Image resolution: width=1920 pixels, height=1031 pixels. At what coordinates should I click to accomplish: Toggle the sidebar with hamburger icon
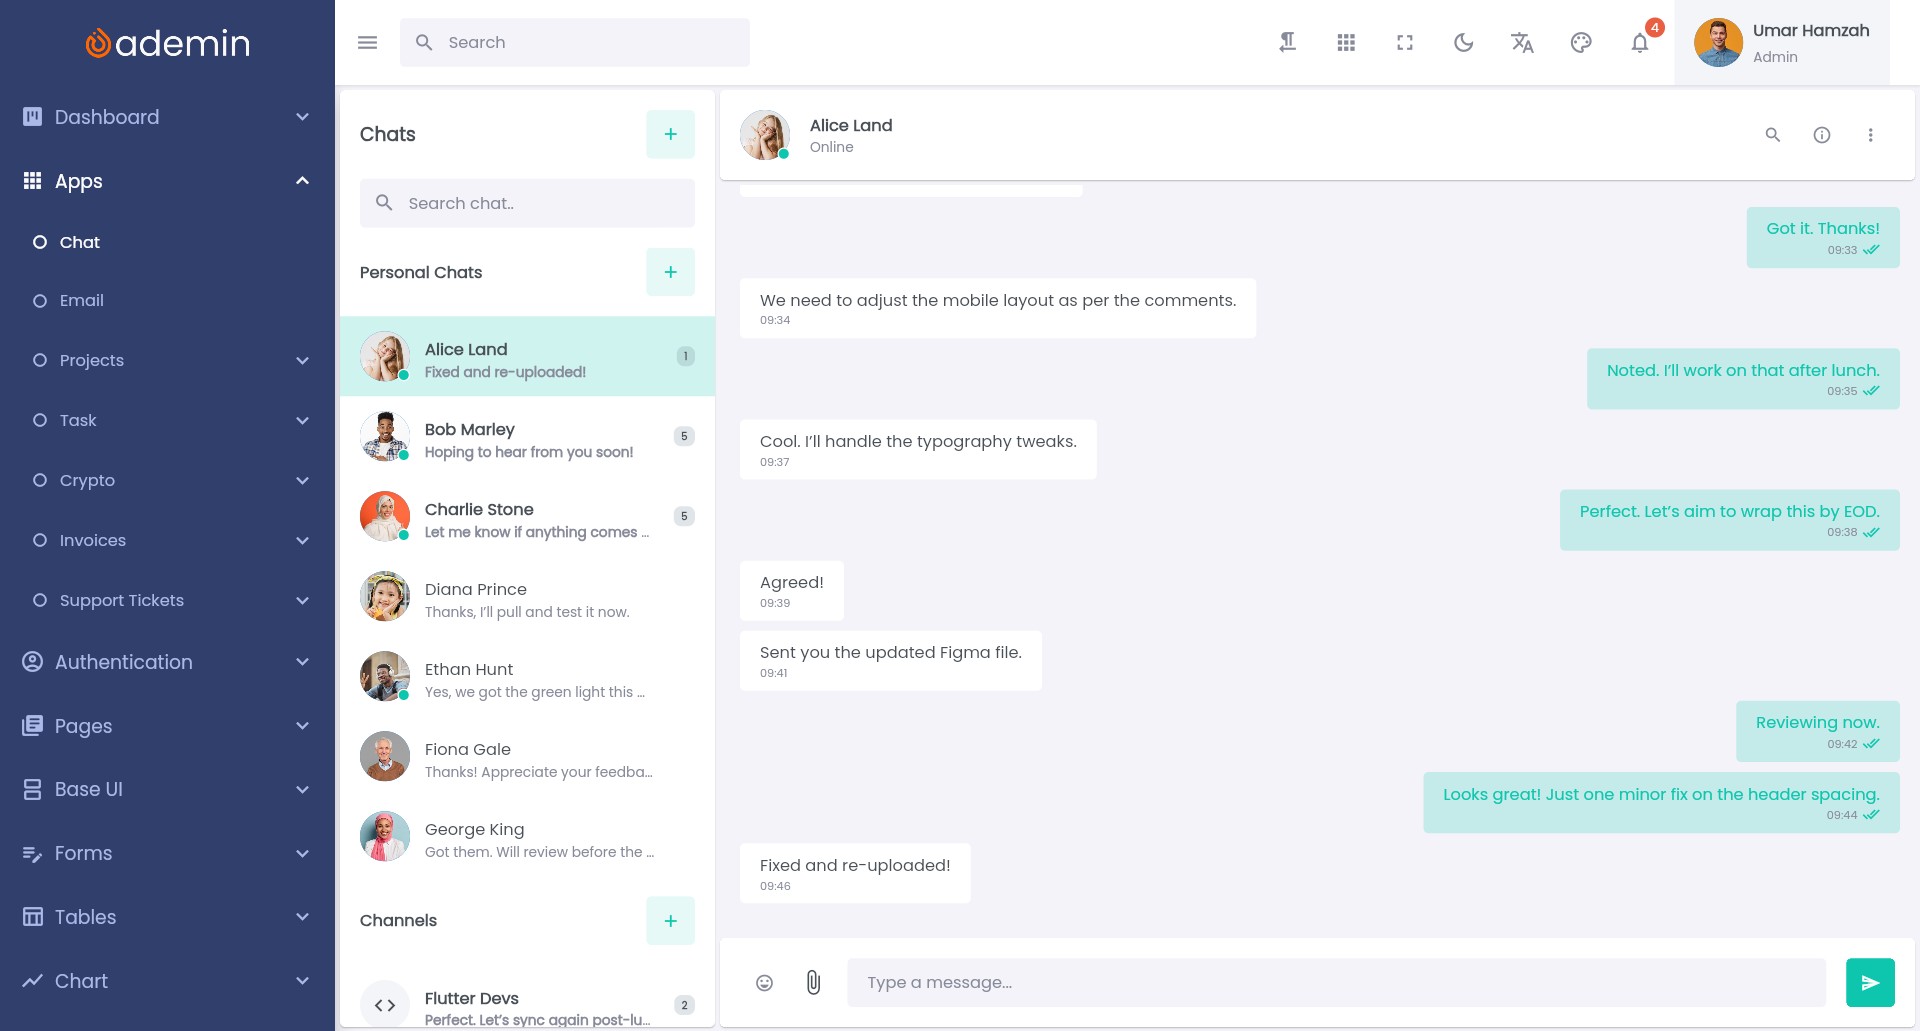[x=367, y=43]
